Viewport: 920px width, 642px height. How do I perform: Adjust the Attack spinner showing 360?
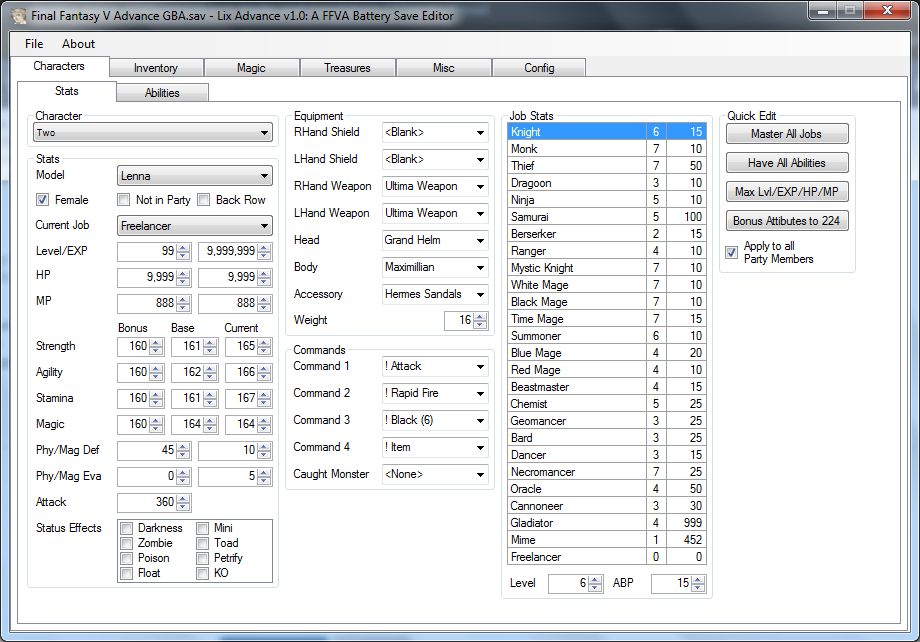tap(183, 503)
